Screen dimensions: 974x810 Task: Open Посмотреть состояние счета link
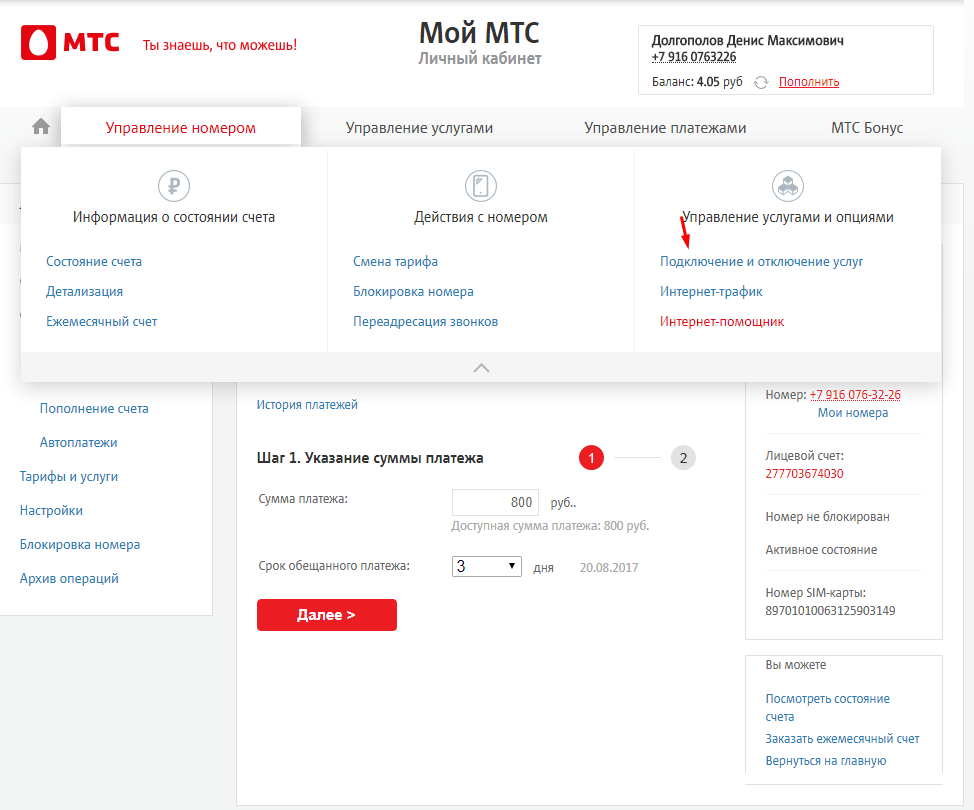click(827, 708)
